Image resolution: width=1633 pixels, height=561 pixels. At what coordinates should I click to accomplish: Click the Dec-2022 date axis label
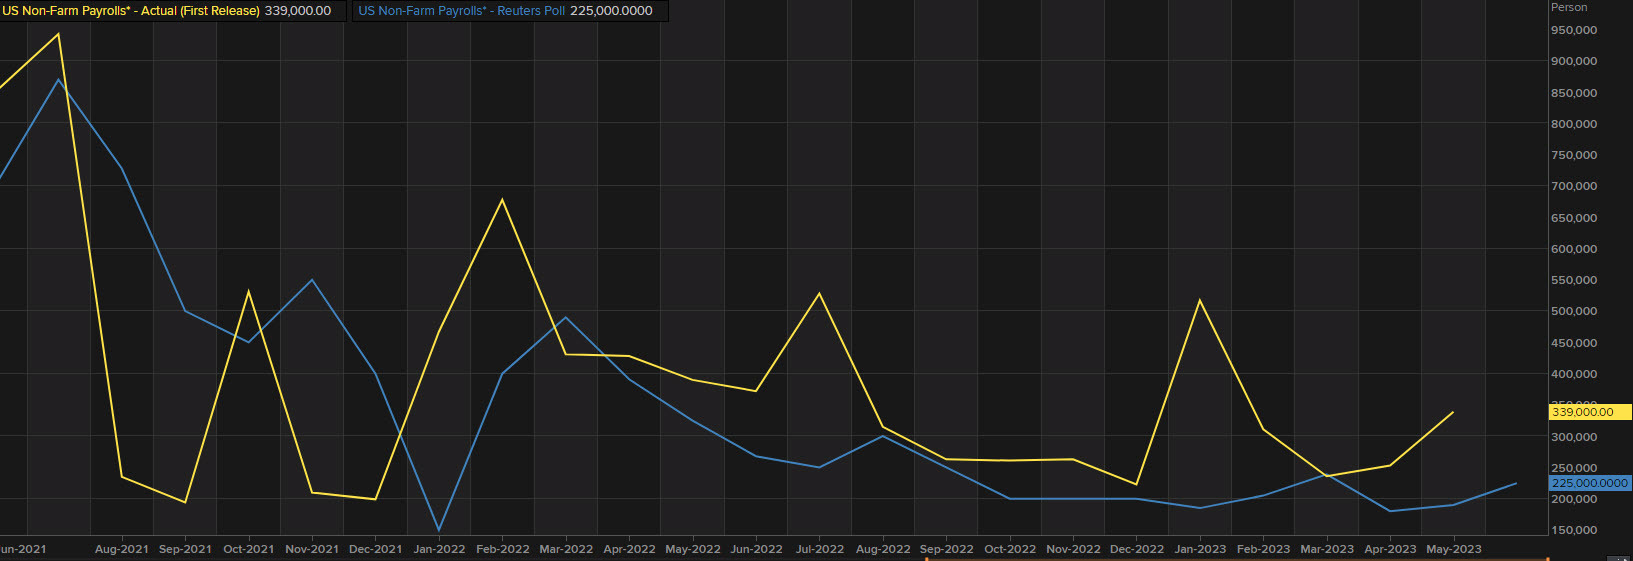(1137, 549)
